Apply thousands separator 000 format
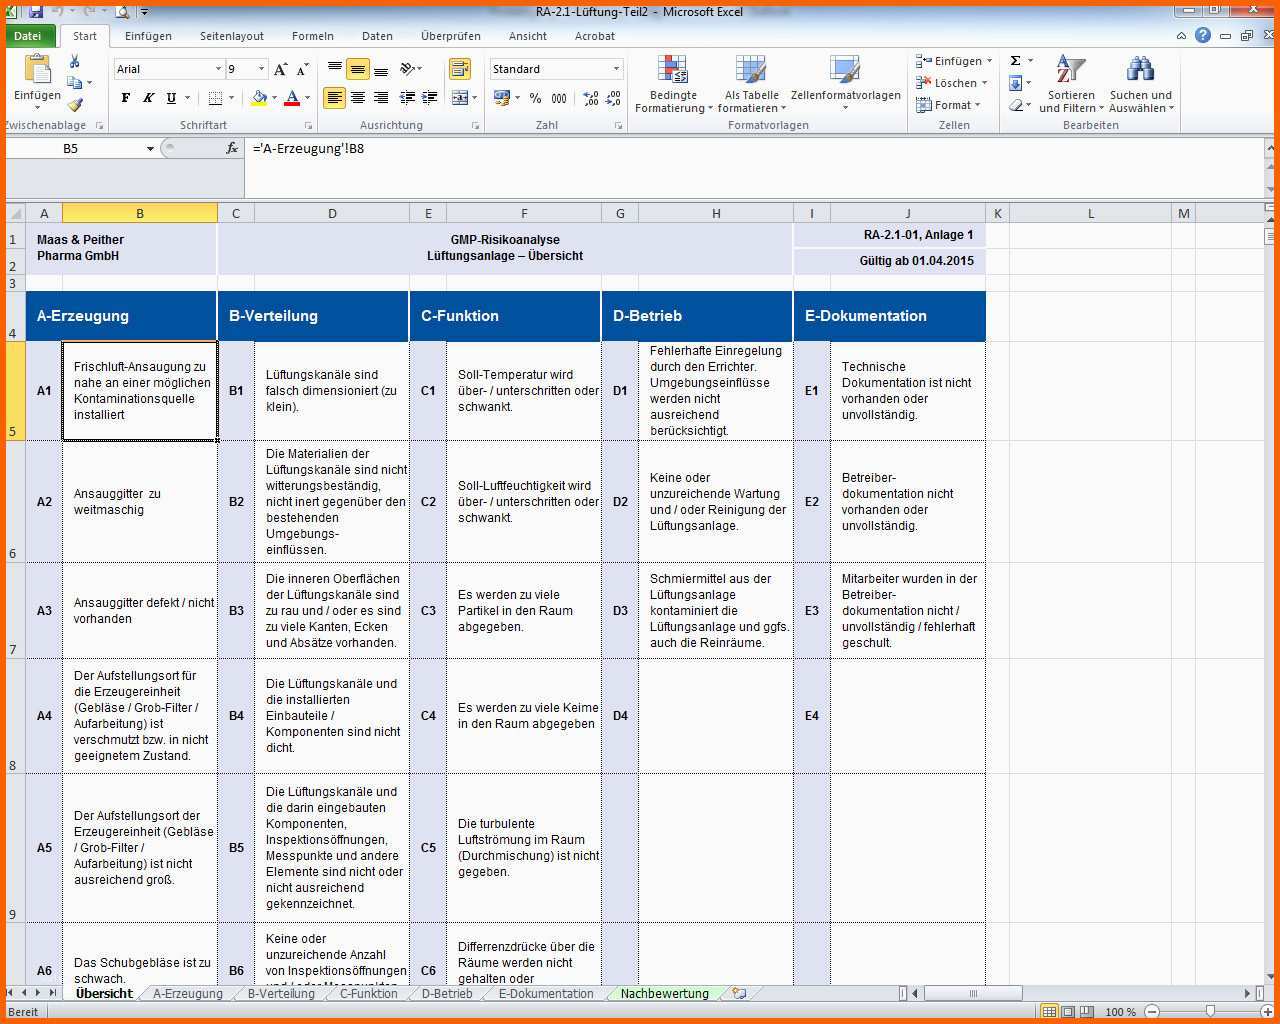This screenshot has height=1024, width=1280. click(x=559, y=98)
